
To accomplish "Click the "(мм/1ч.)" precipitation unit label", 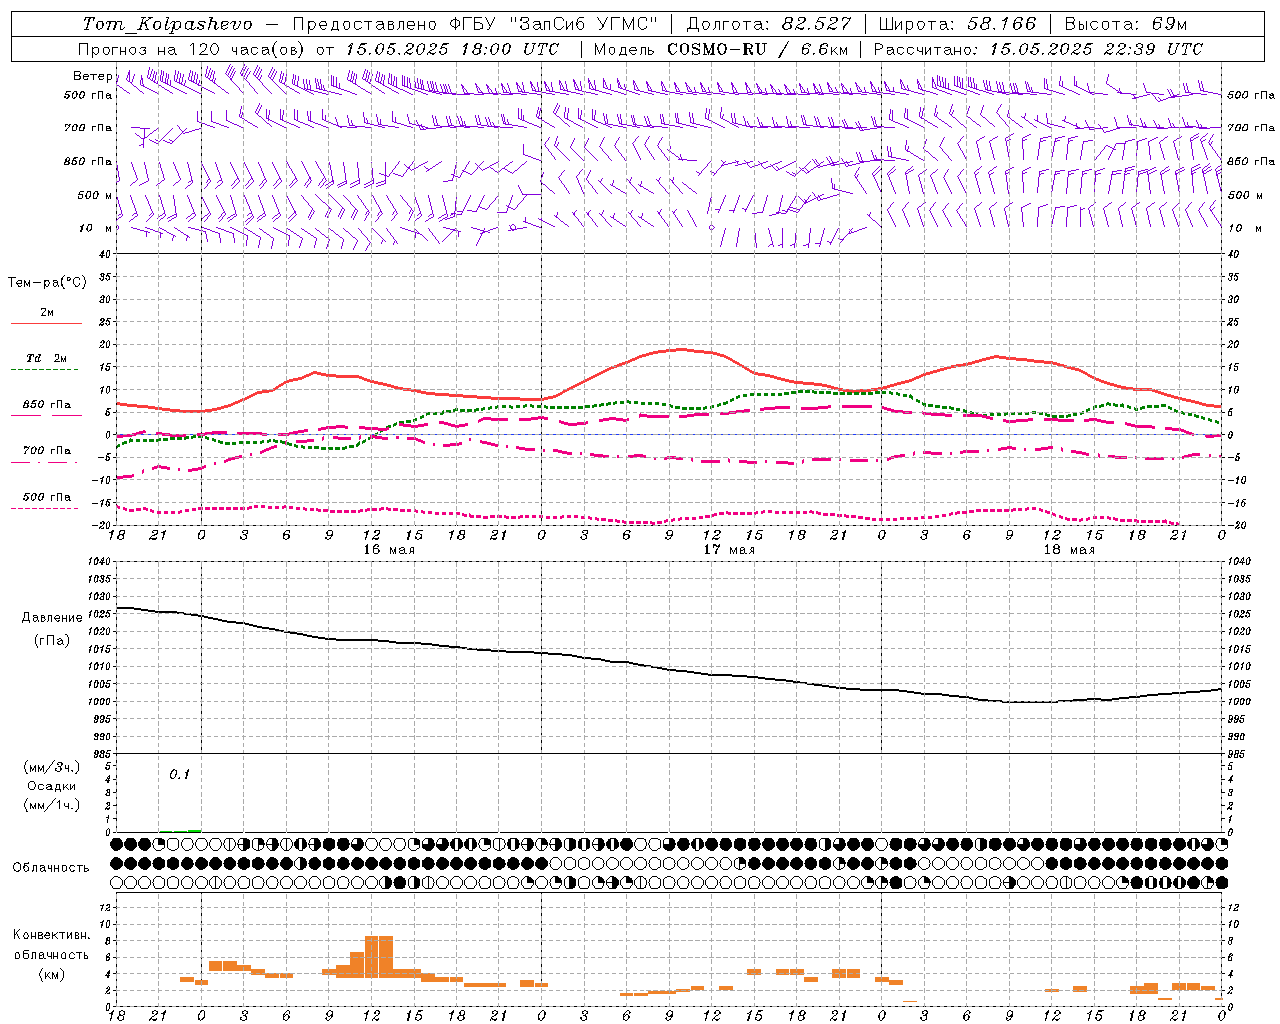I will tap(52, 805).
